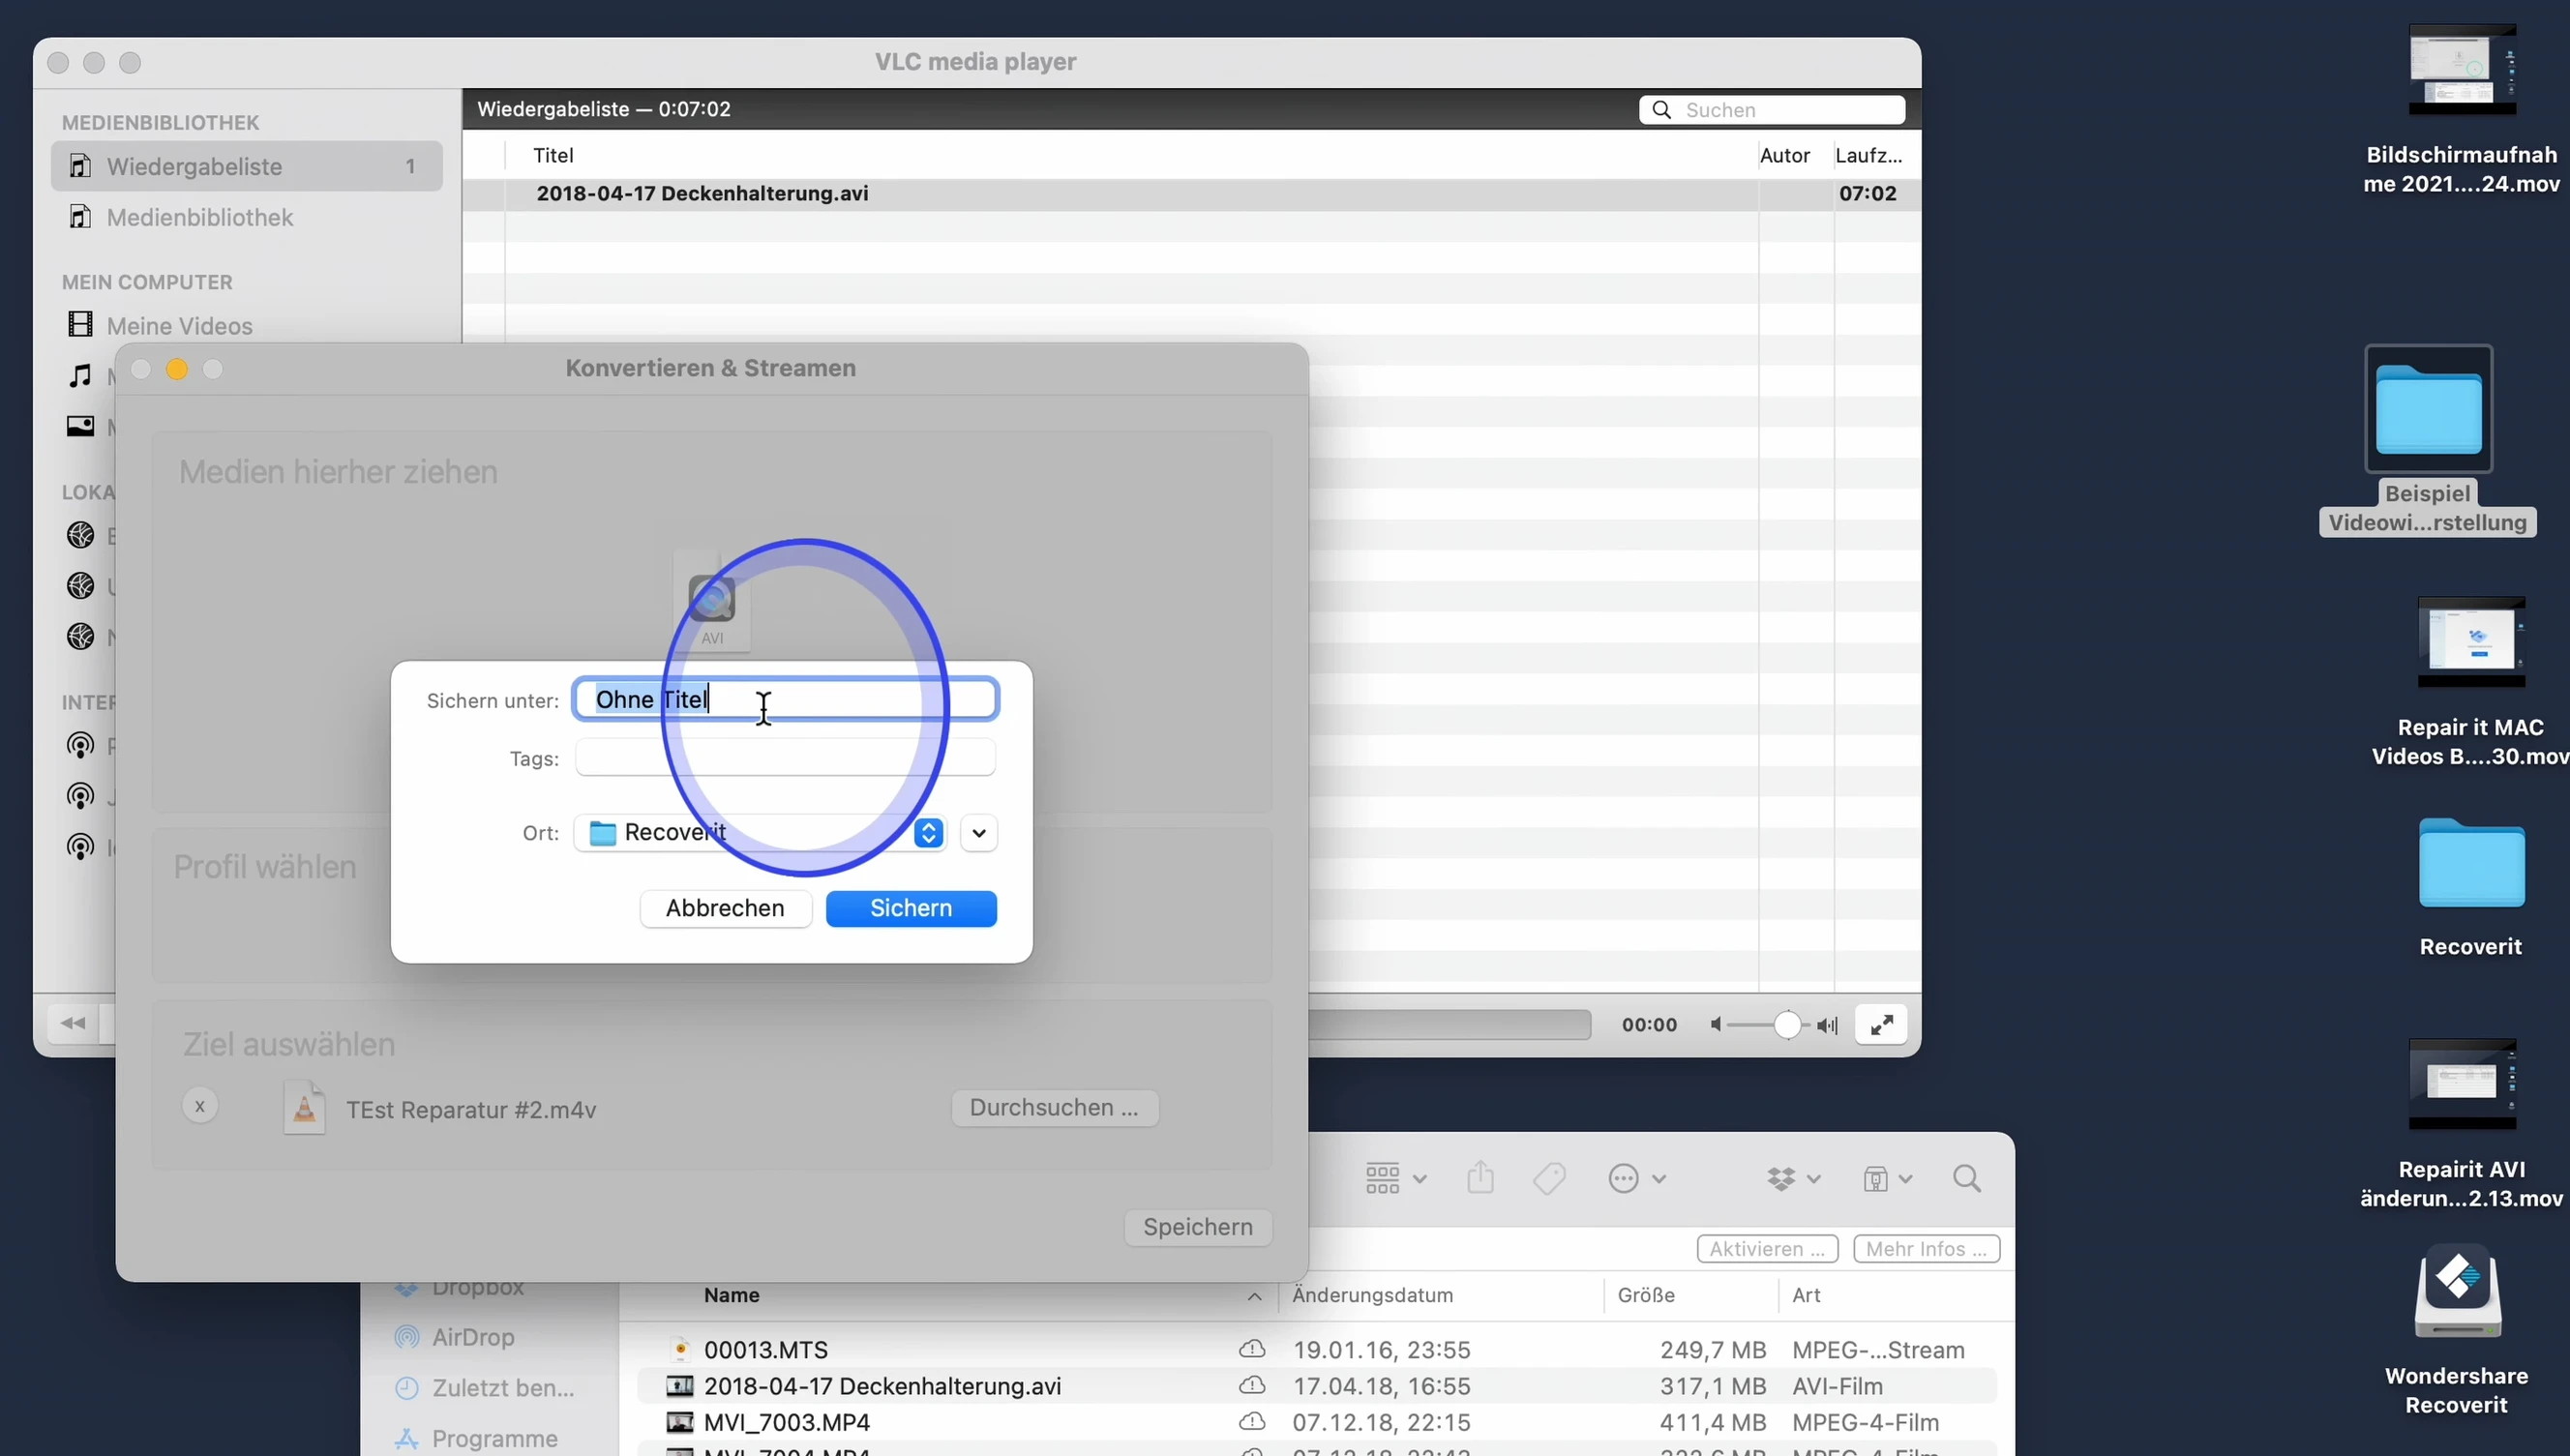Click the Mehr Infos button in Finder

pos(1926,1249)
